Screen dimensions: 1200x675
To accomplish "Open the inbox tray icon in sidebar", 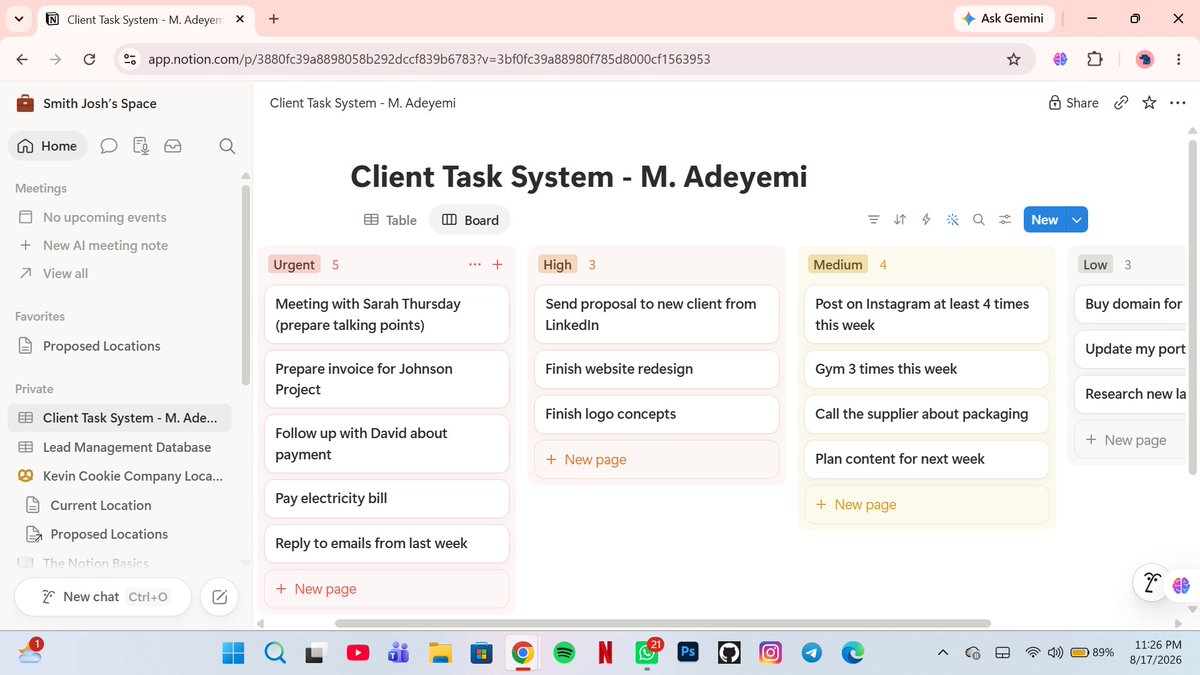I will (x=173, y=146).
